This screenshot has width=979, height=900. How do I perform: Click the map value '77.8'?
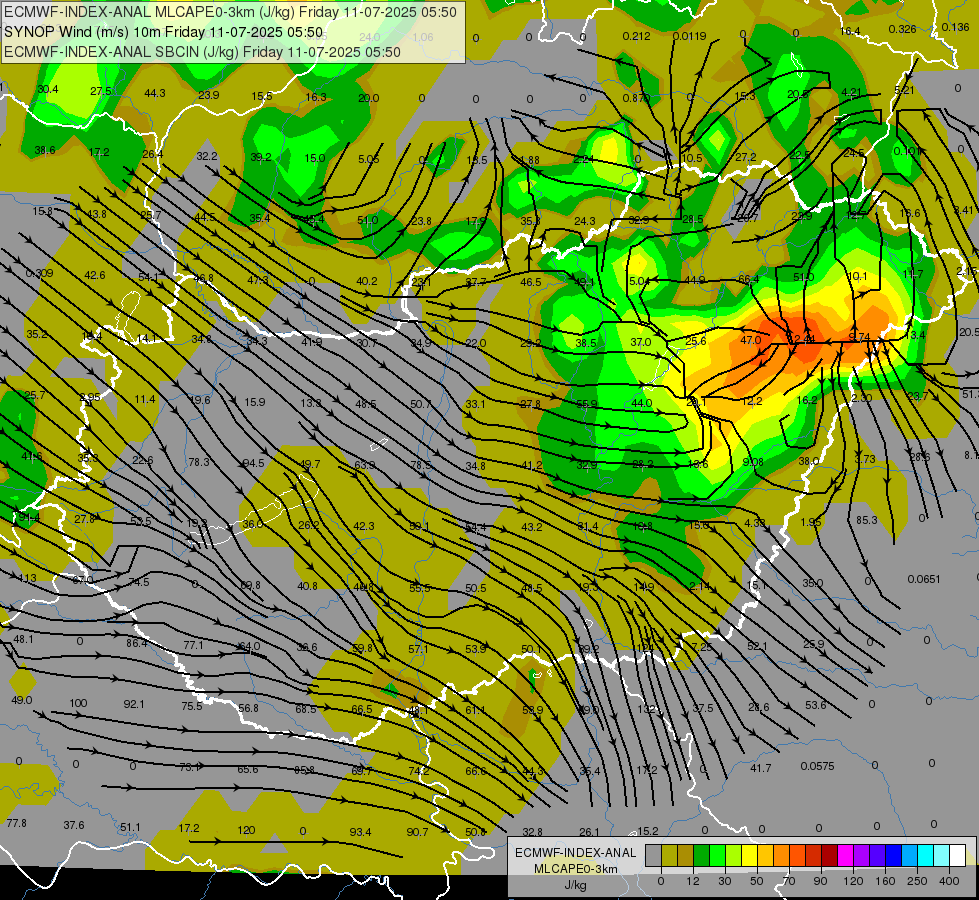pyautogui.click(x=16, y=823)
